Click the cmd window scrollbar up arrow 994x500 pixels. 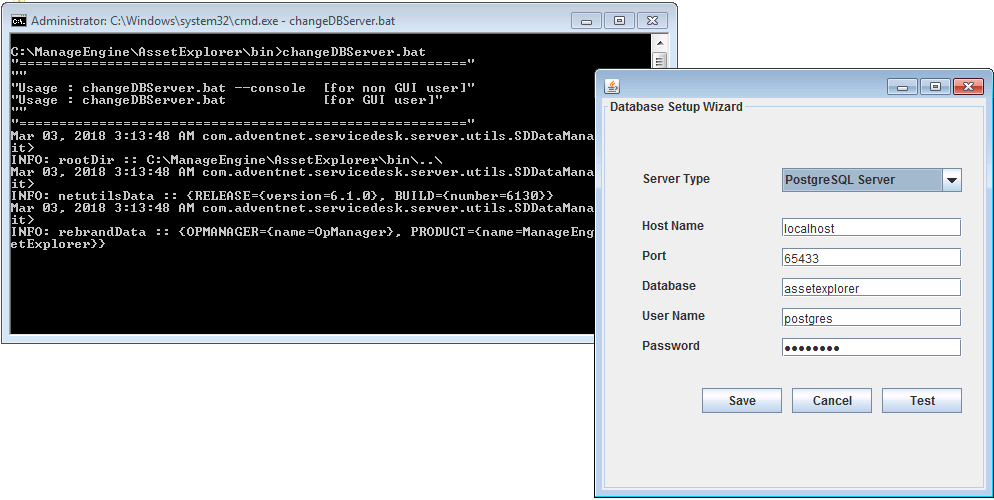[x=659, y=43]
